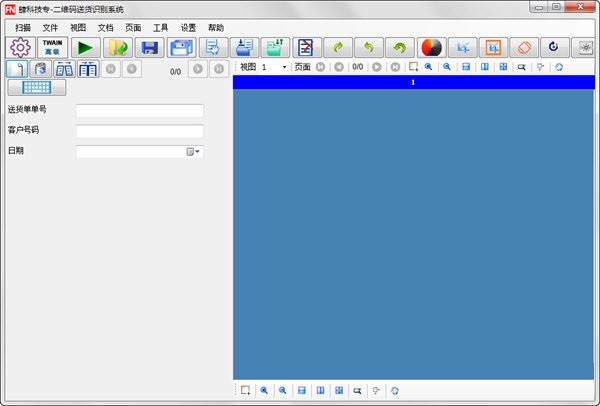The height and width of the screenshot is (406, 600).
Task: Open the 工具 menu
Action: tap(160, 27)
